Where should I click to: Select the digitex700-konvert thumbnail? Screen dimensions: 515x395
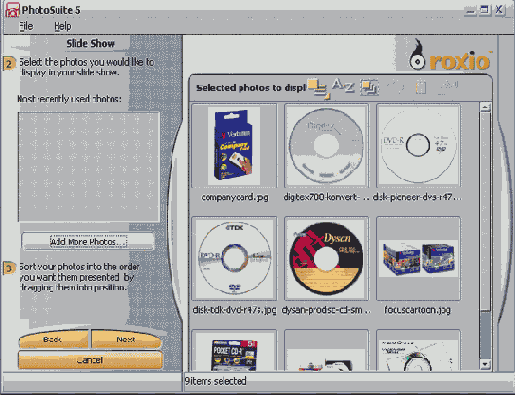coord(326,146)
